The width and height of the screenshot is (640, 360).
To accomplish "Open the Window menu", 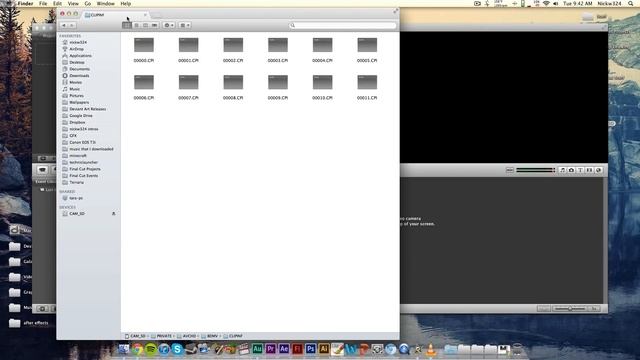I will (x=105, y=3).
